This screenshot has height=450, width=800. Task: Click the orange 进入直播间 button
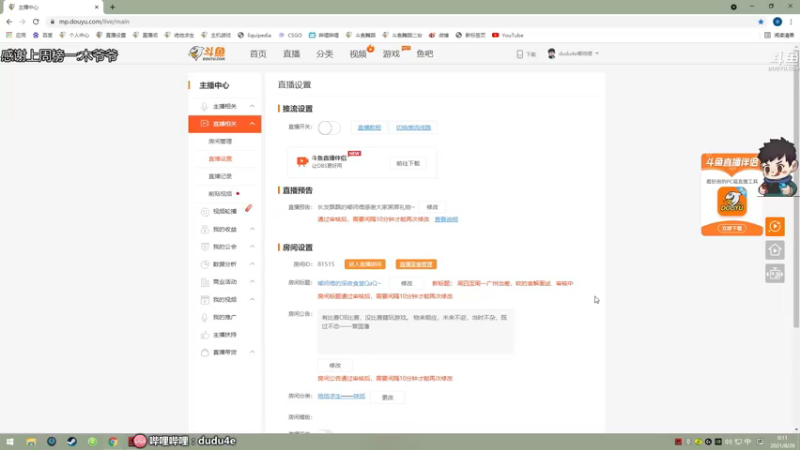point(365,264)
